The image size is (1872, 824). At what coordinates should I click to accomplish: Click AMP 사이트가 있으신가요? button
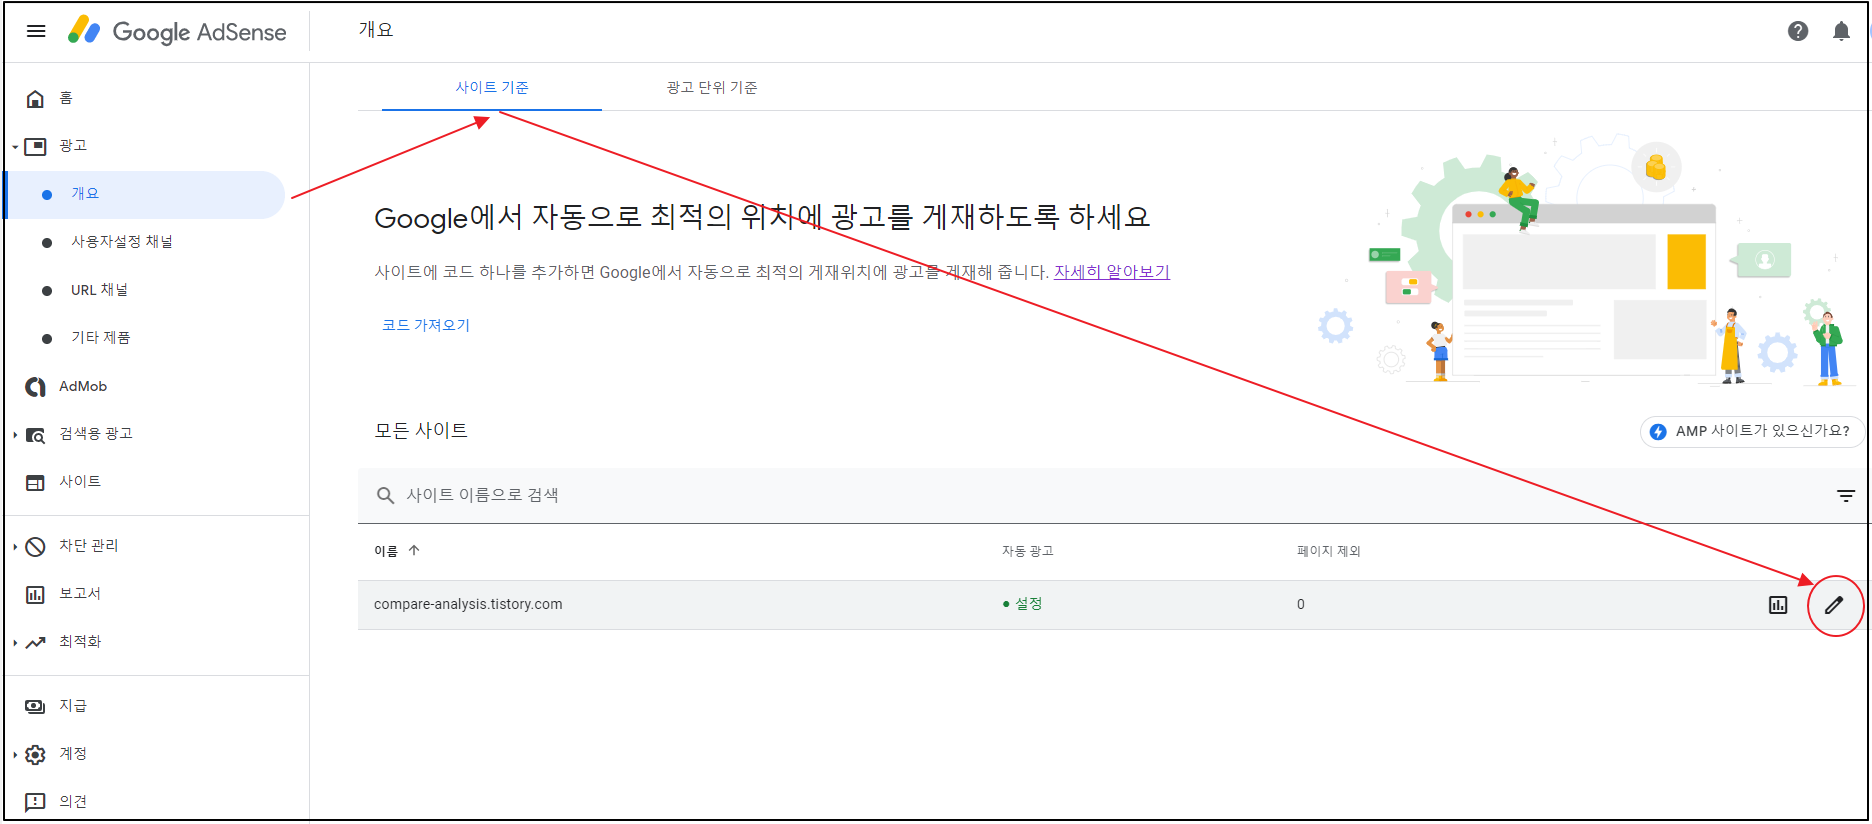1752,431
